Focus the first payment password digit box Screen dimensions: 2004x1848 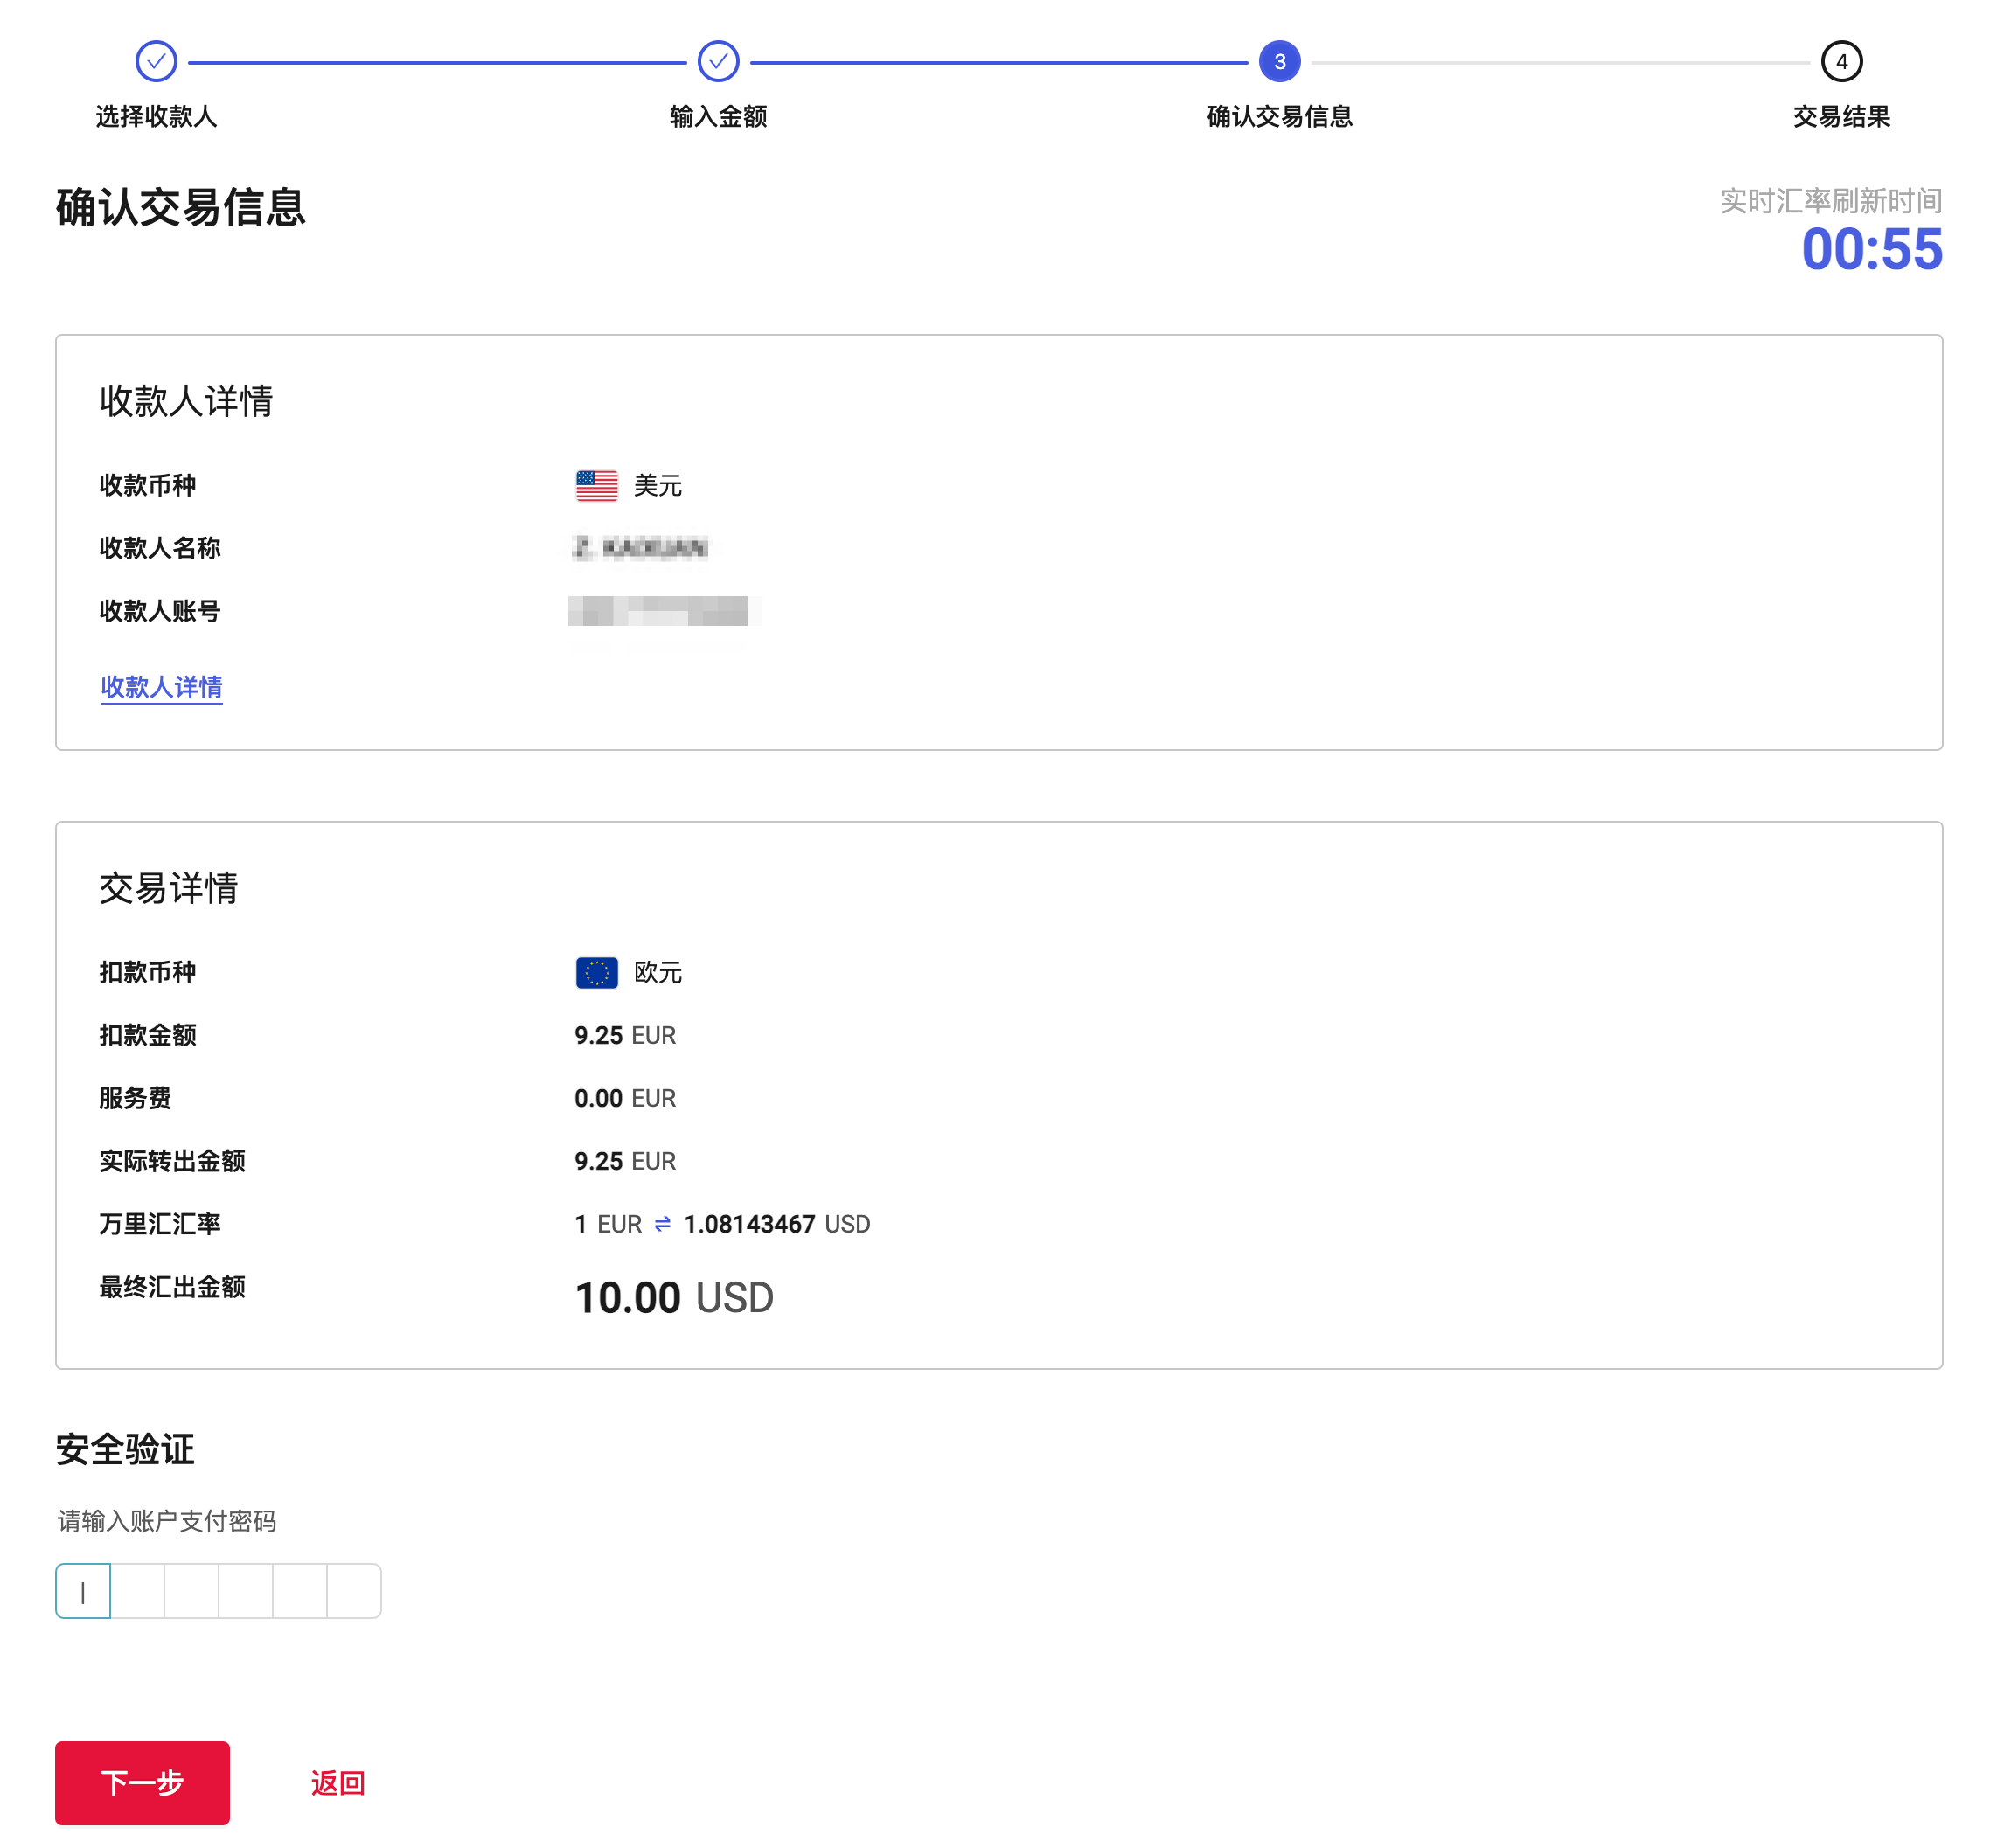pos(83,1591)
